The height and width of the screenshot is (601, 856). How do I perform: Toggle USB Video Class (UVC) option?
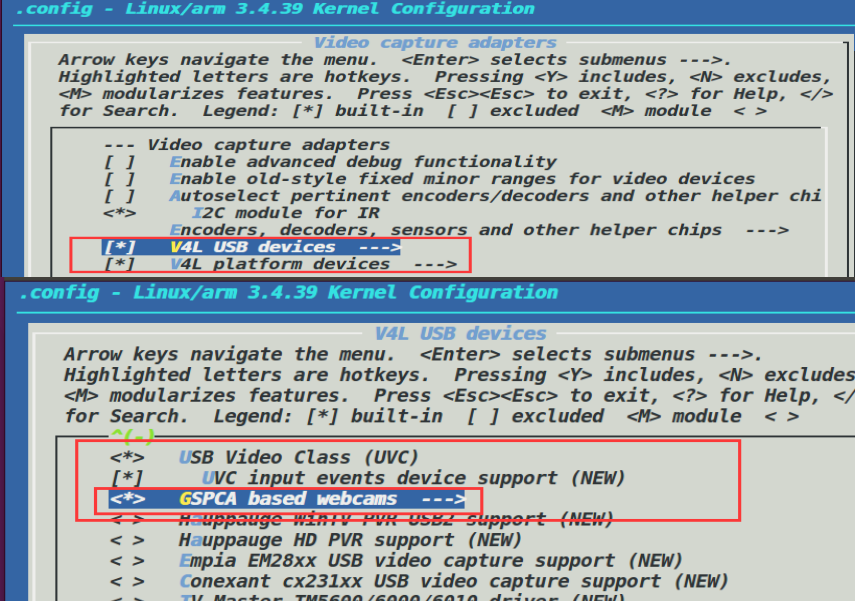(264, 457)
